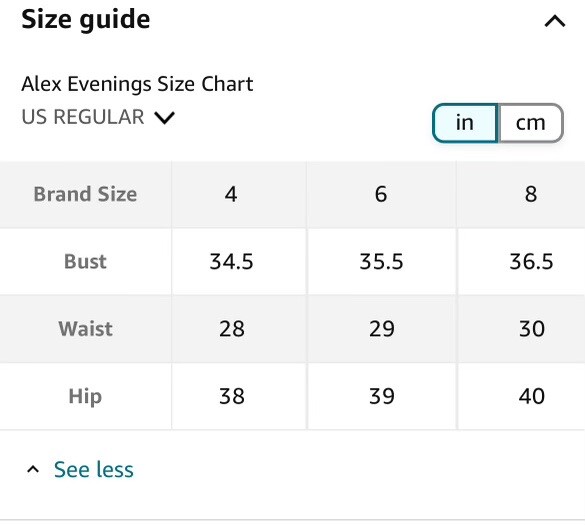Click the 35.5 bust measurement cell
585x525 pixels.
pyautogui.click(x=381, y=262)
